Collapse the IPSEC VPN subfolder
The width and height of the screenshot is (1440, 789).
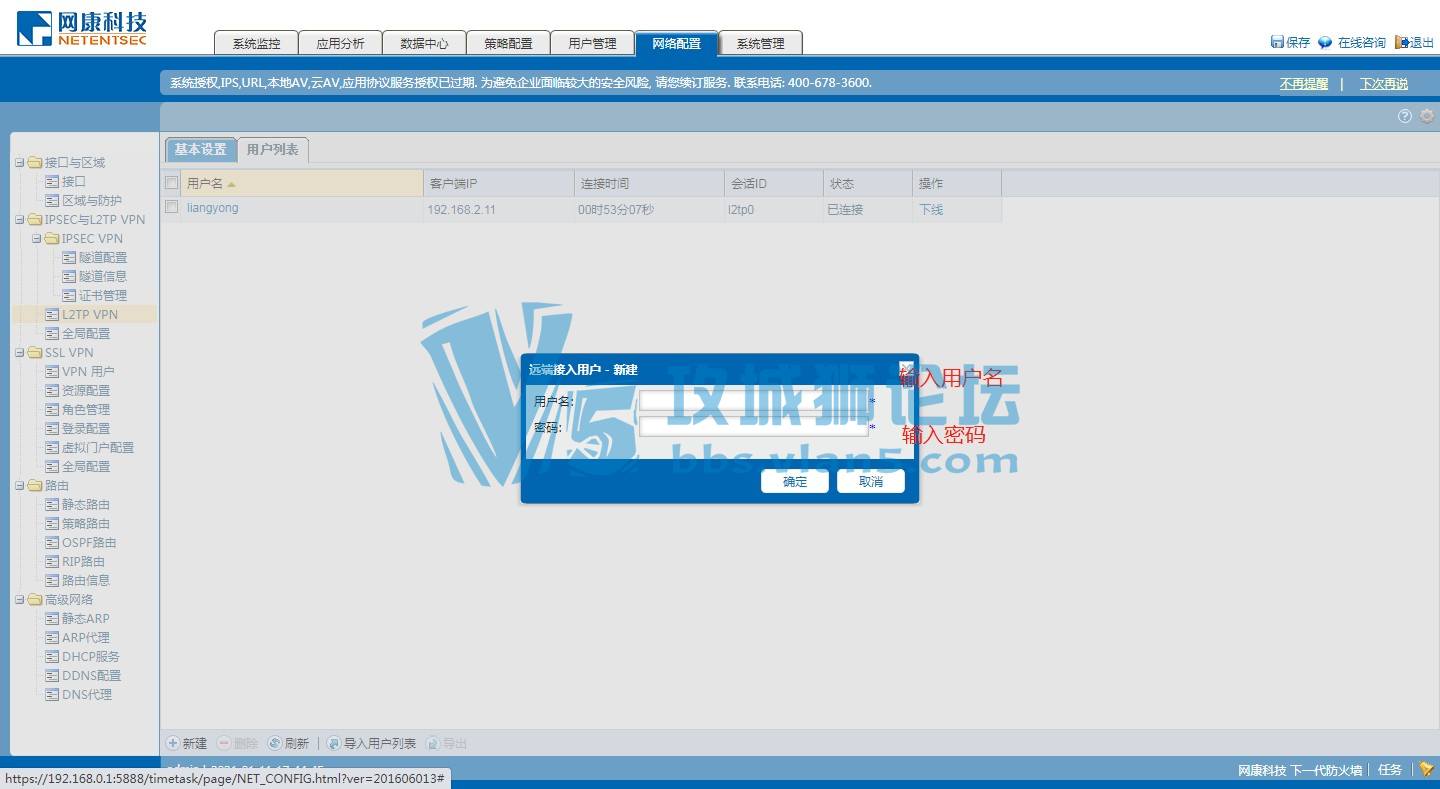(x=36, y=238)
